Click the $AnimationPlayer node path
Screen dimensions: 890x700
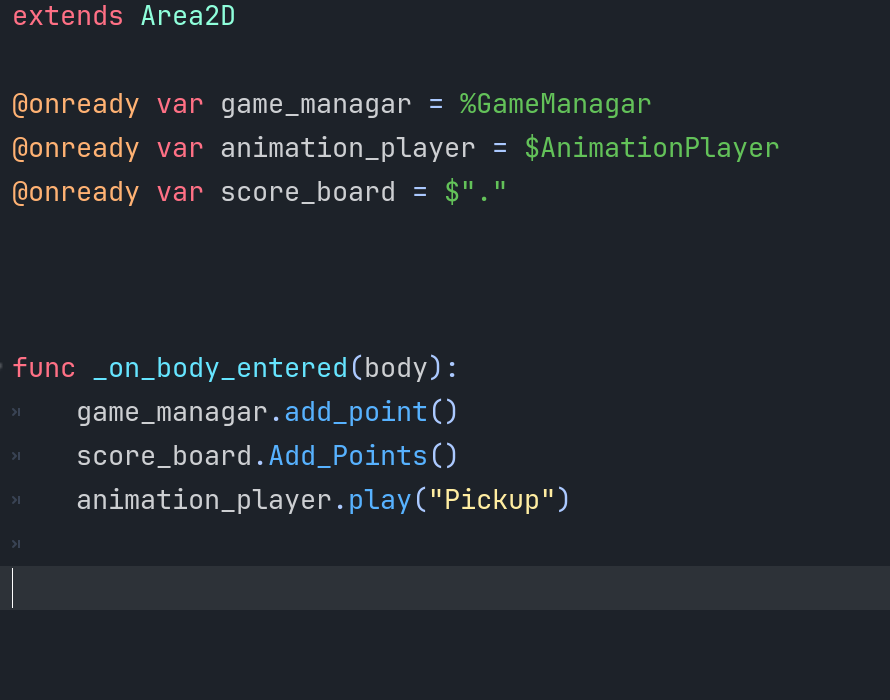coord(651,148)
